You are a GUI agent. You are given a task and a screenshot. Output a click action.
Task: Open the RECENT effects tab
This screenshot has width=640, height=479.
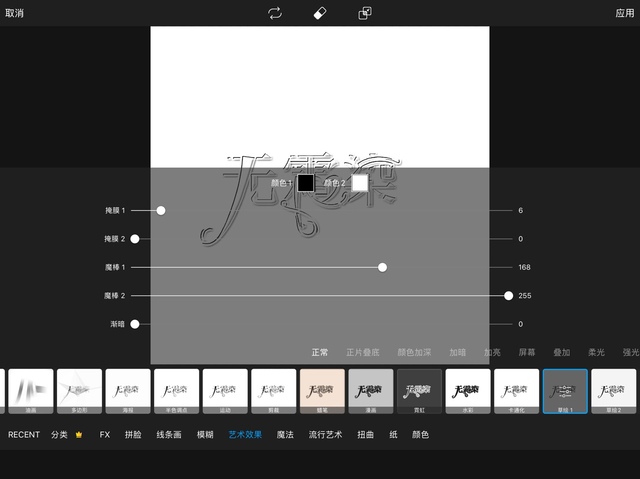coord(24,435)
